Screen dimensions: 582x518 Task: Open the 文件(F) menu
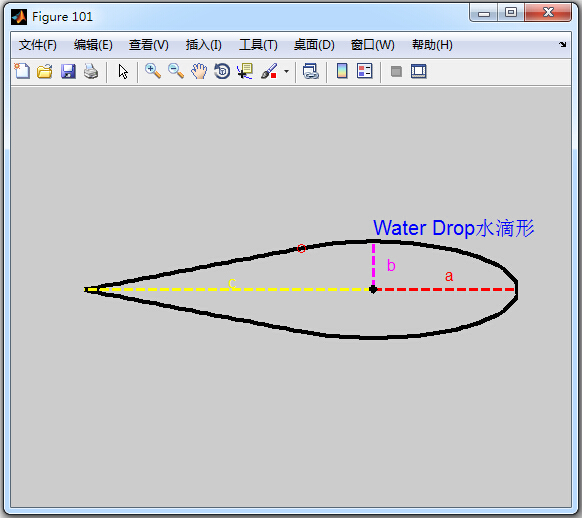(x=38, y=45)
